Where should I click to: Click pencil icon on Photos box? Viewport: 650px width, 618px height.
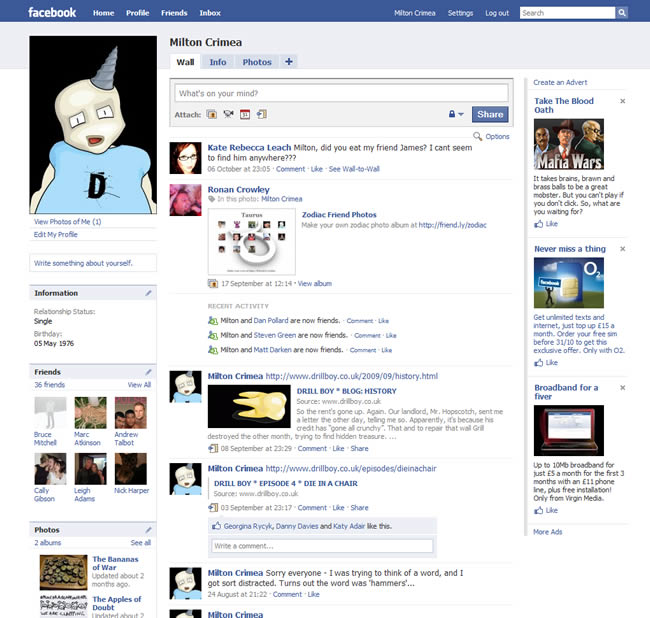click(x=149, y=530)
